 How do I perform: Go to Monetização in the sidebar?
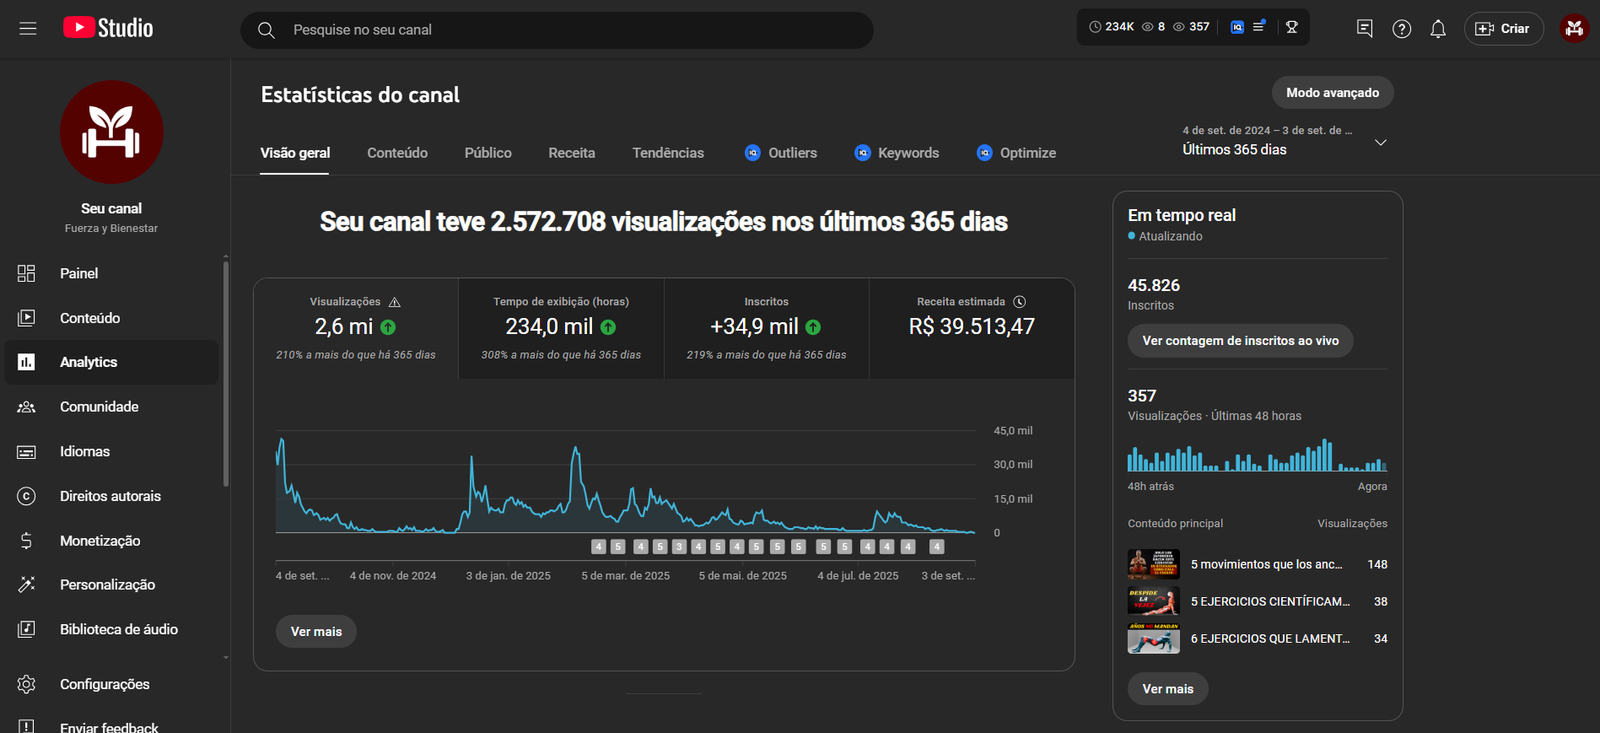(x=100, y=541)
